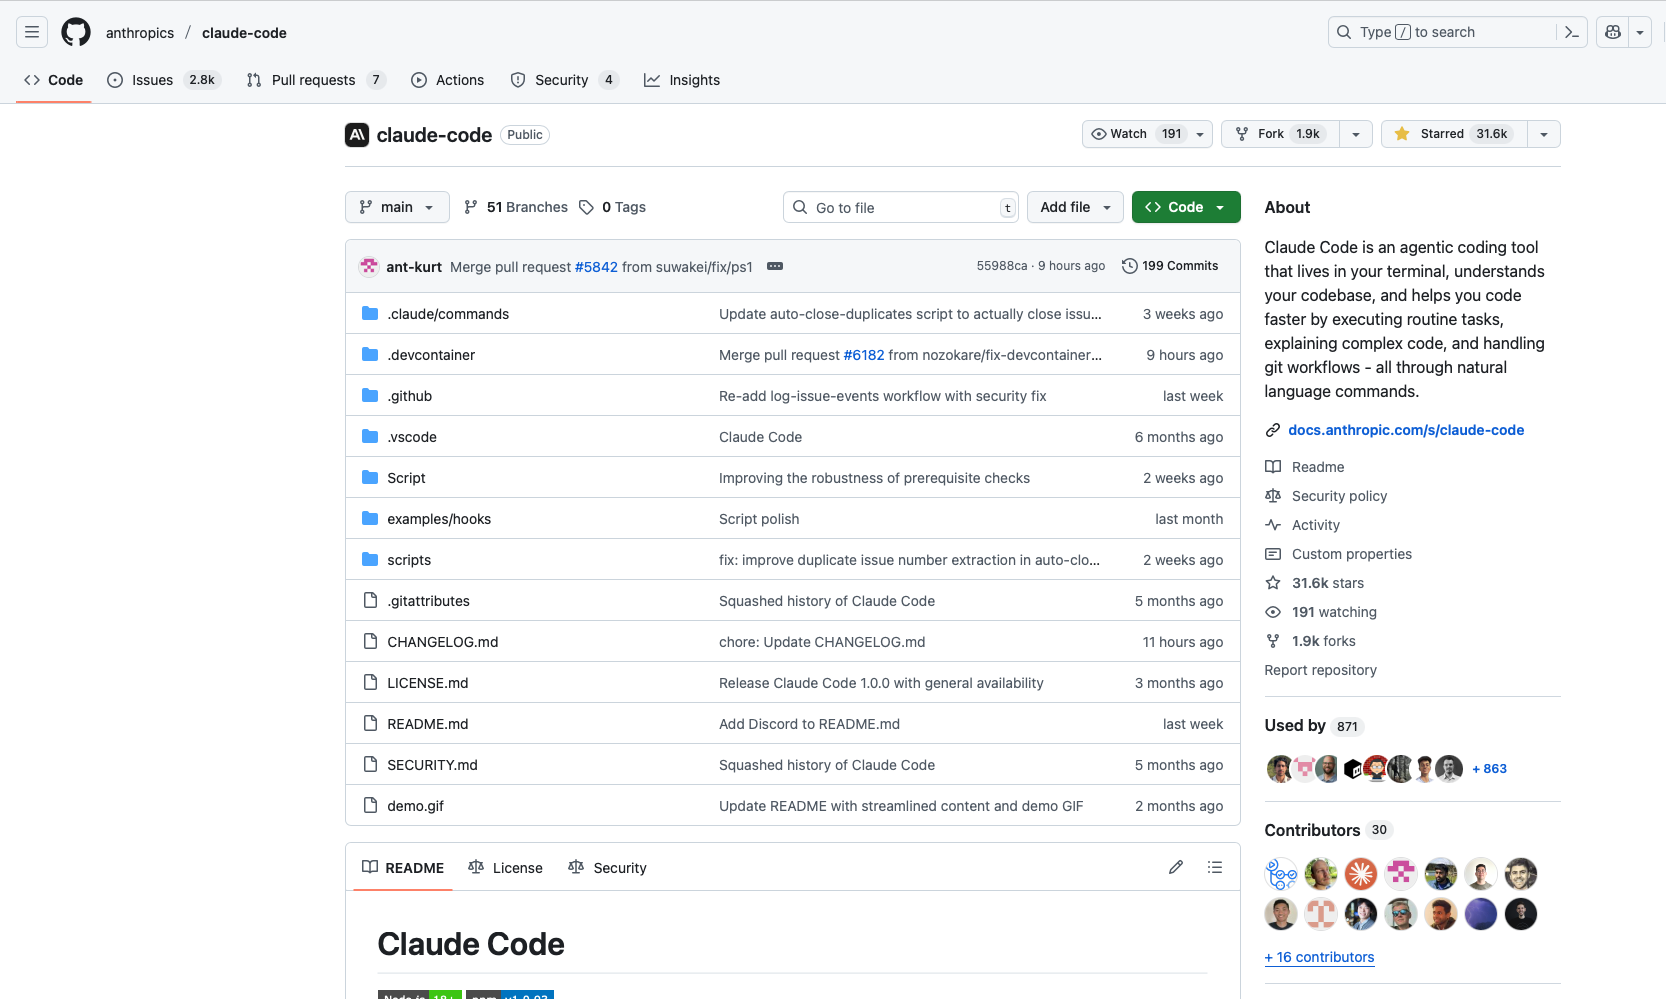
Task: Click the Watch button
Action: [1147, 134]
